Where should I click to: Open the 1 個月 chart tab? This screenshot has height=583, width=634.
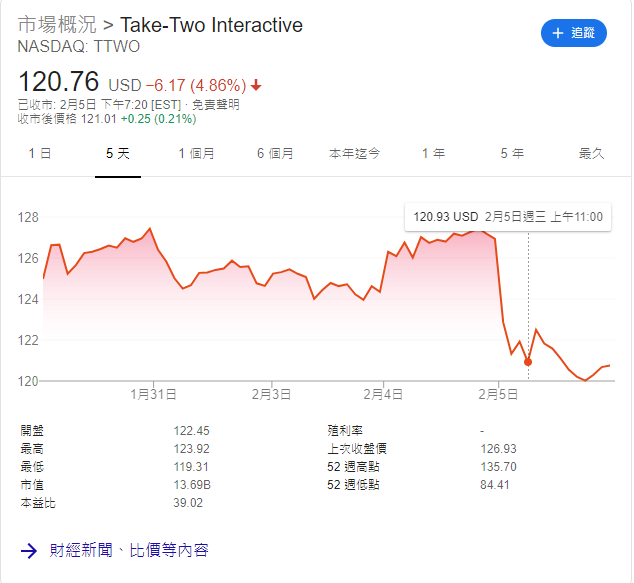click(x=196, y=153)
